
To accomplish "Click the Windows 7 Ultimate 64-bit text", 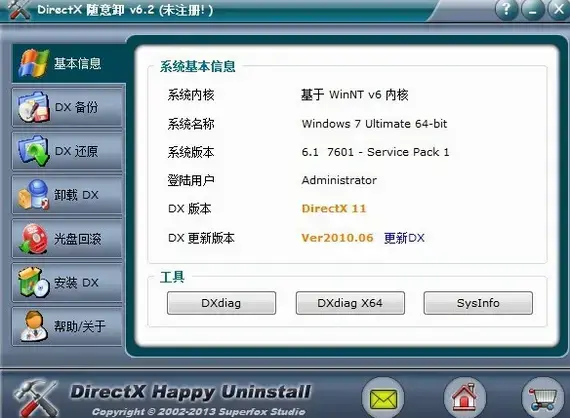I will click(374, 124).
